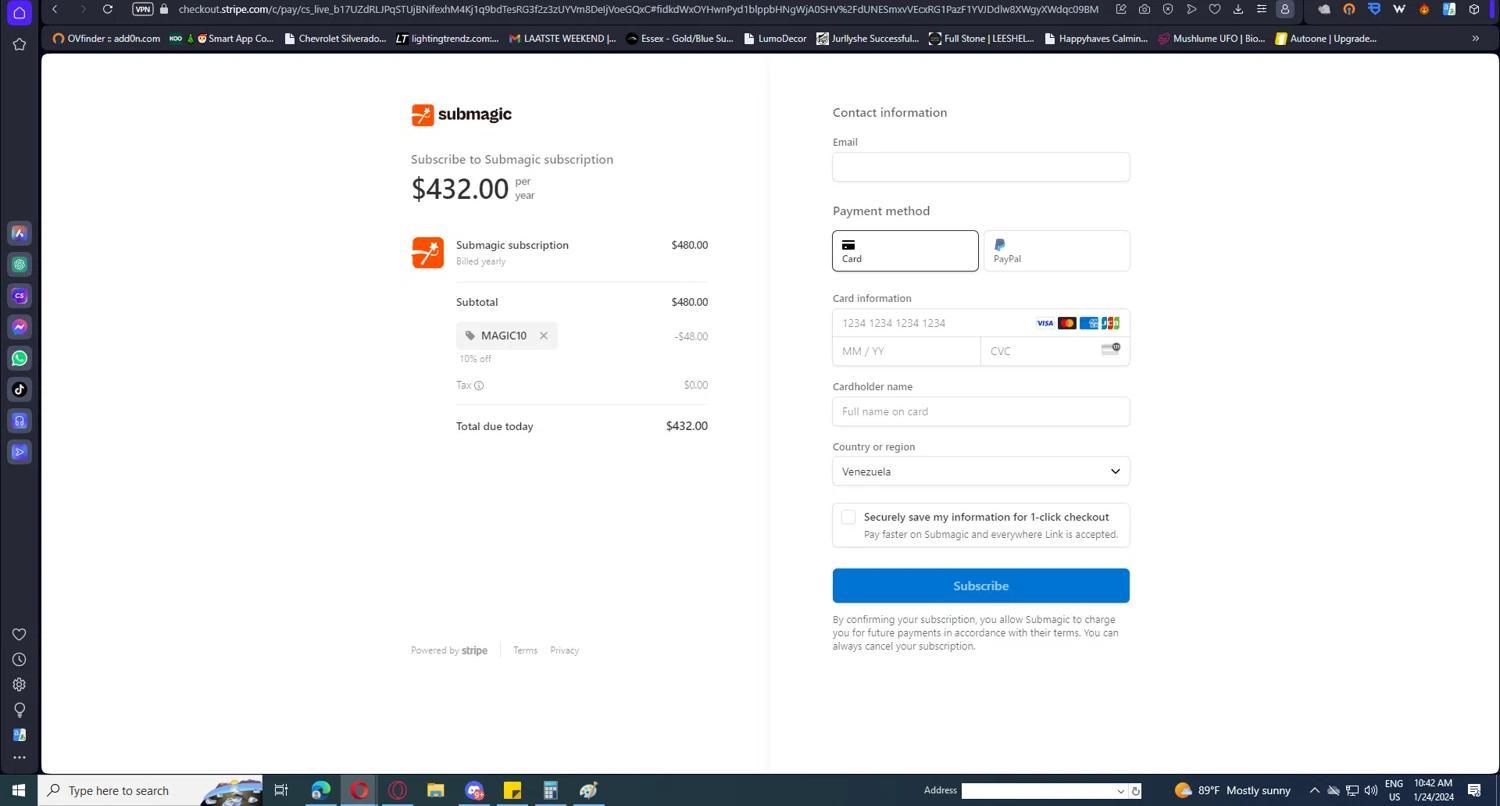The width and height of the screenshot is (1500, 806).
Task: Click the CVC field
Action: point(1055,352)
